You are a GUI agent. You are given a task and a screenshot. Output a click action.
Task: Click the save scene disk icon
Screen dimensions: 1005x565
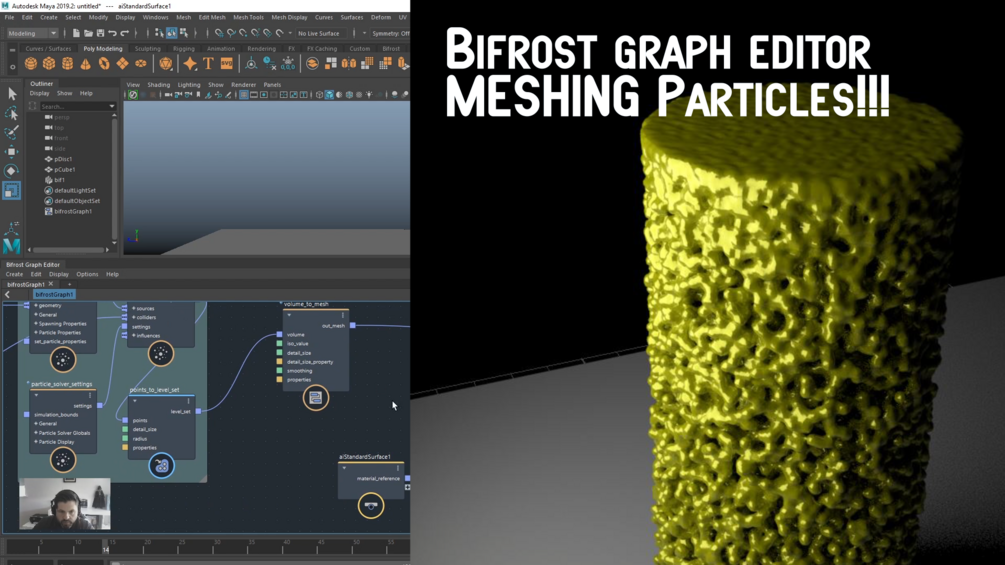(x=101, y=33)
